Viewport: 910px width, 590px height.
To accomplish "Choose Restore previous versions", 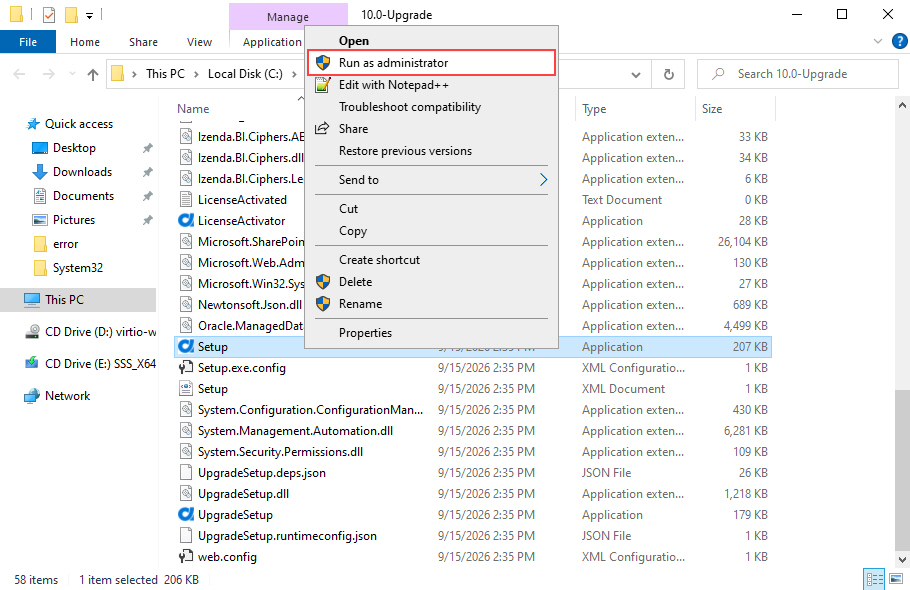I will click(431, 151).
